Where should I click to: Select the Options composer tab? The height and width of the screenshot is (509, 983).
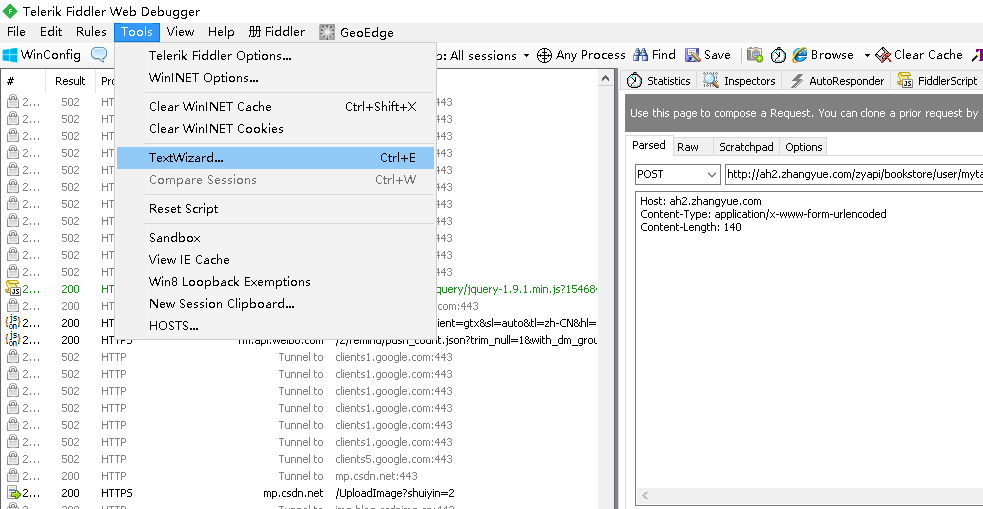803,147
